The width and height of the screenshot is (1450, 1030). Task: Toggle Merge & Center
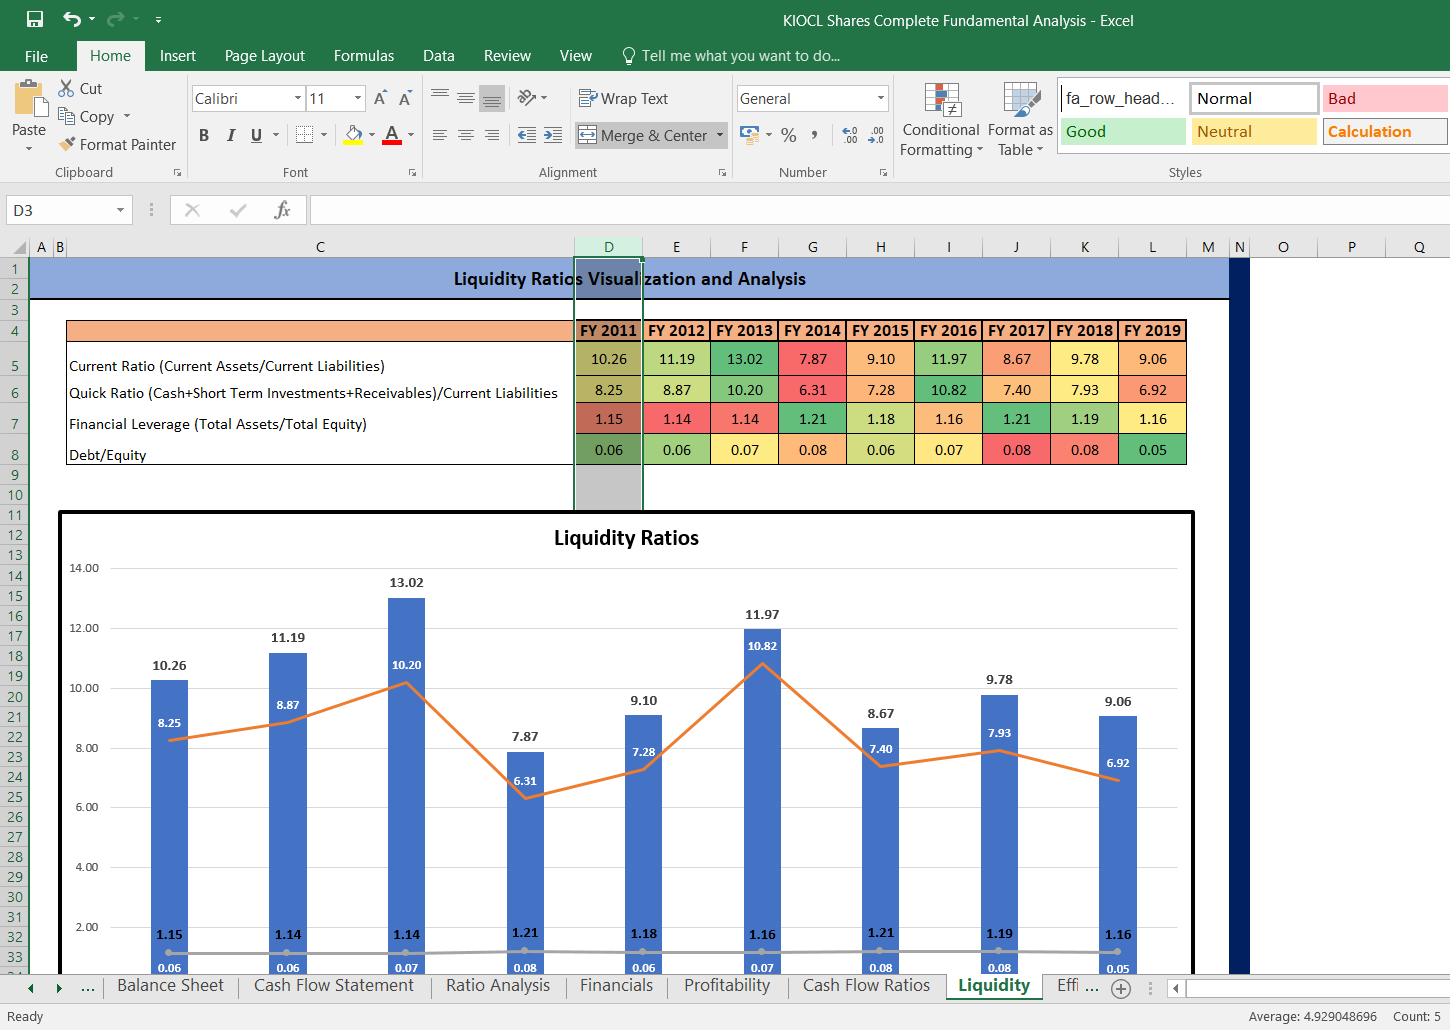[643, 135]
